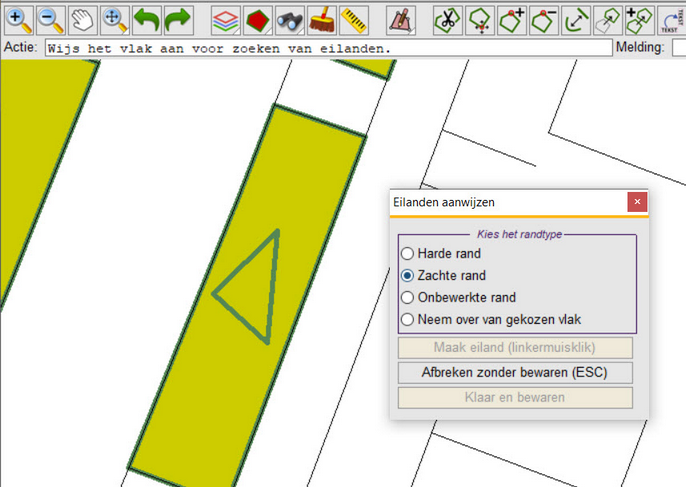Open the binoculars search tool
This screenshot has width=686, height=487.
[x=290, y=20]
